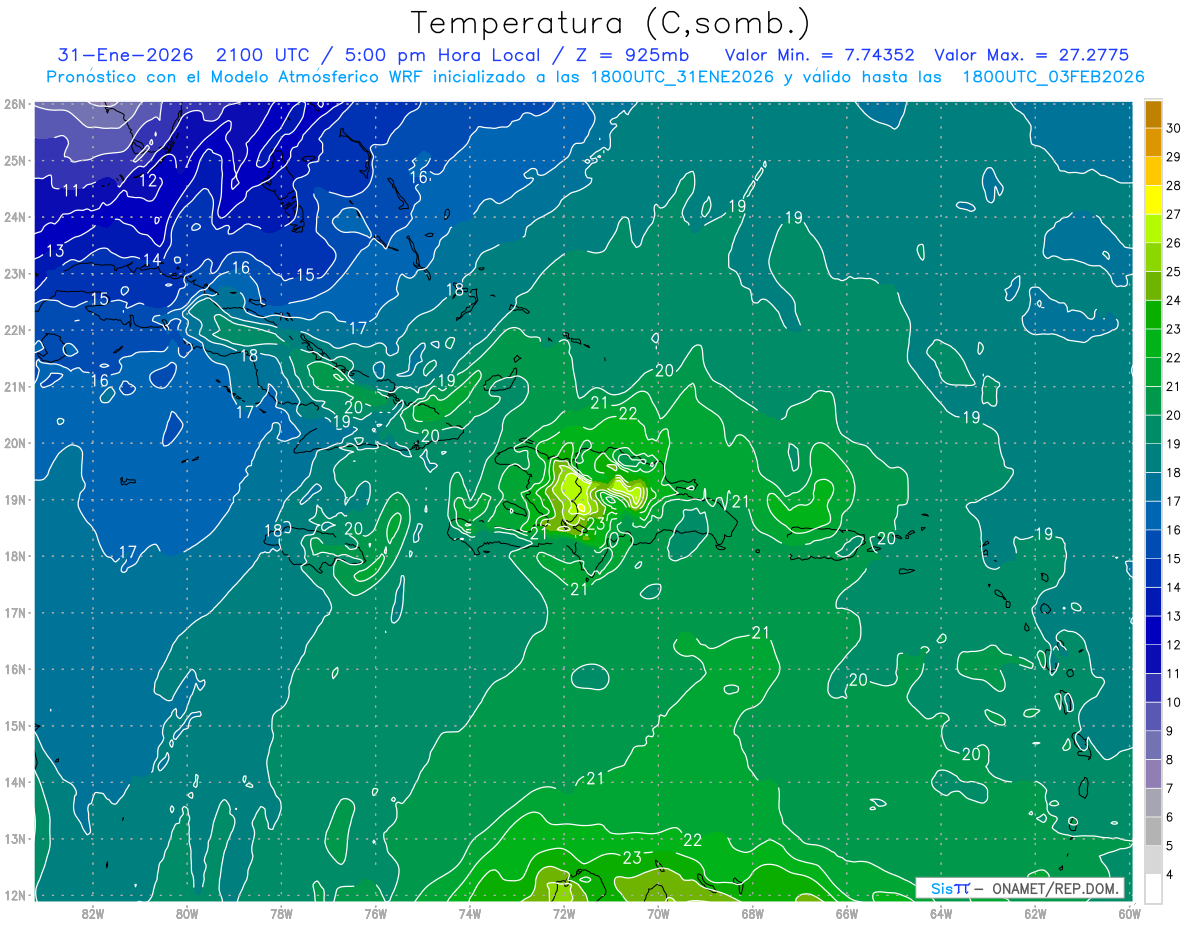Click color scale label "21"
The height and width of the screenshot is (927, 1200).
click(x=1174, y=386)
